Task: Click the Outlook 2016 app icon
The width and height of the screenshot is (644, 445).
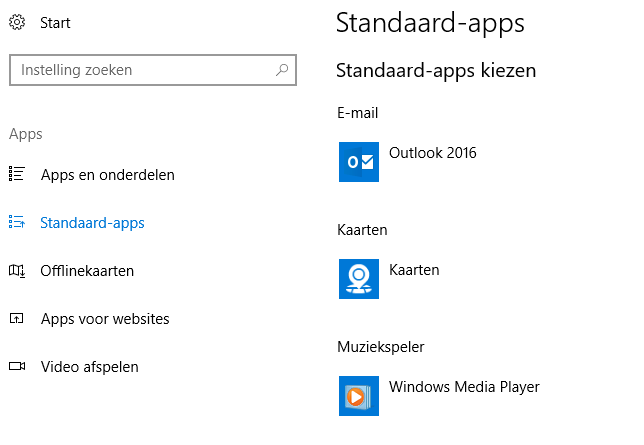Action: [x=359, y=161]
